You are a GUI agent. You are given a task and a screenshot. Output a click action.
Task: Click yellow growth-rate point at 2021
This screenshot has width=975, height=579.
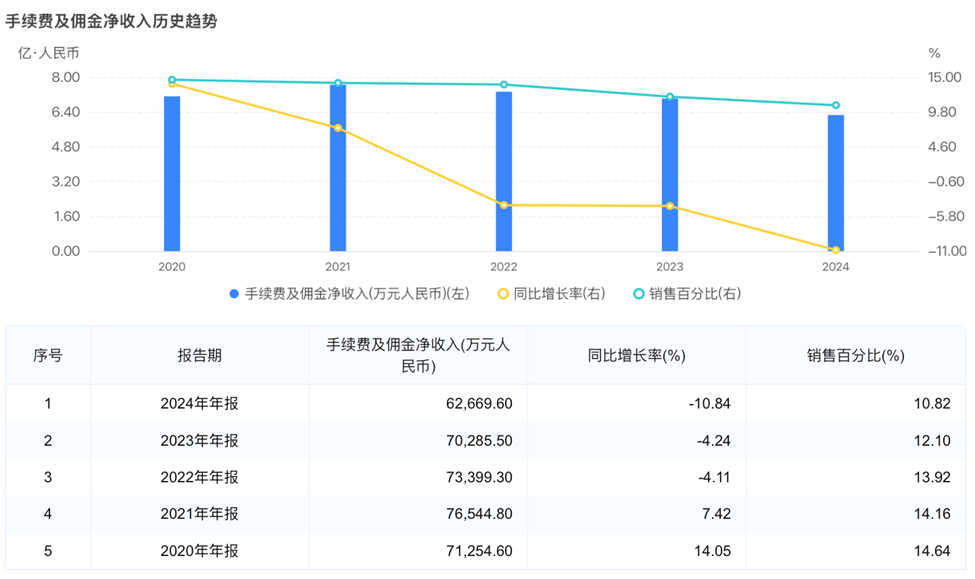pyautogui.click(x=338, y=128)
